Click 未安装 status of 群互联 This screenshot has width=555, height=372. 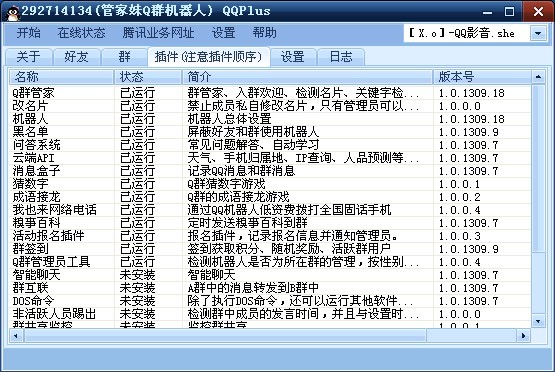point(137,288)
